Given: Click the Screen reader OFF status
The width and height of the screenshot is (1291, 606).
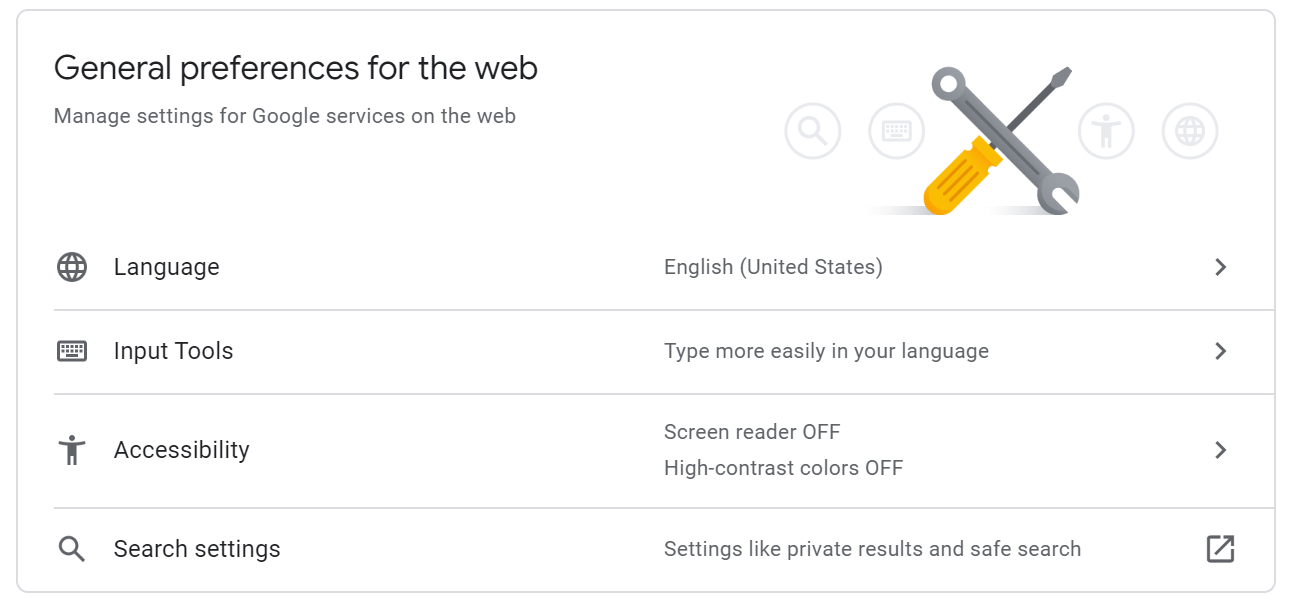Looking at the screenshot, I should [752, 432].
